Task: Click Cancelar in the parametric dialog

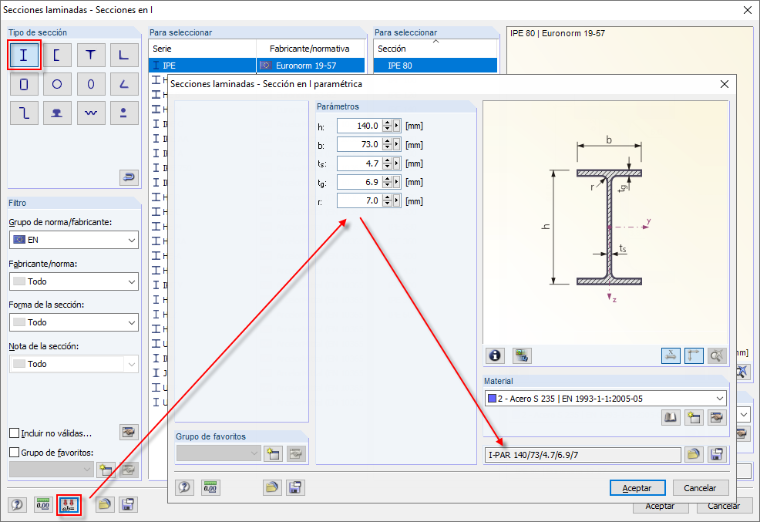Action: (x=700, y=488)
